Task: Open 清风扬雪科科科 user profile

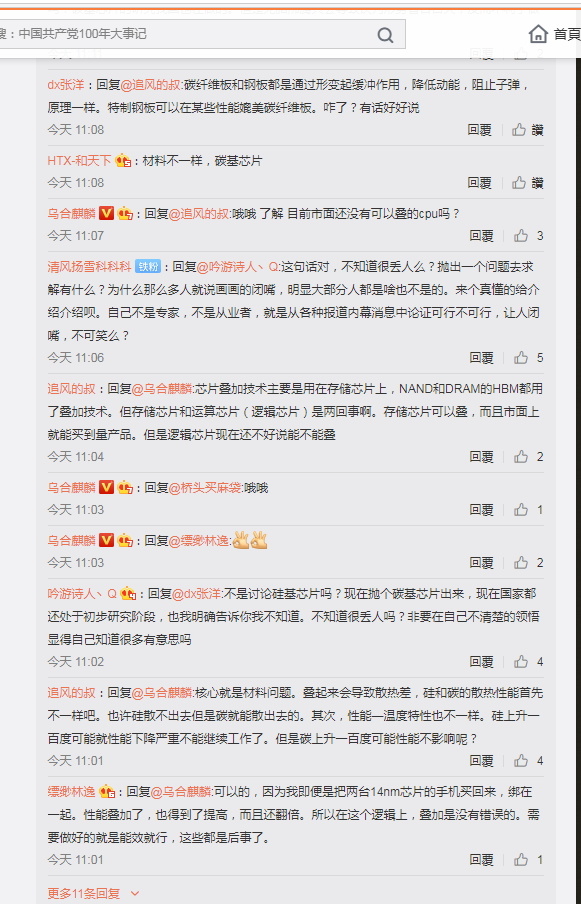Action: coord(89,266)
